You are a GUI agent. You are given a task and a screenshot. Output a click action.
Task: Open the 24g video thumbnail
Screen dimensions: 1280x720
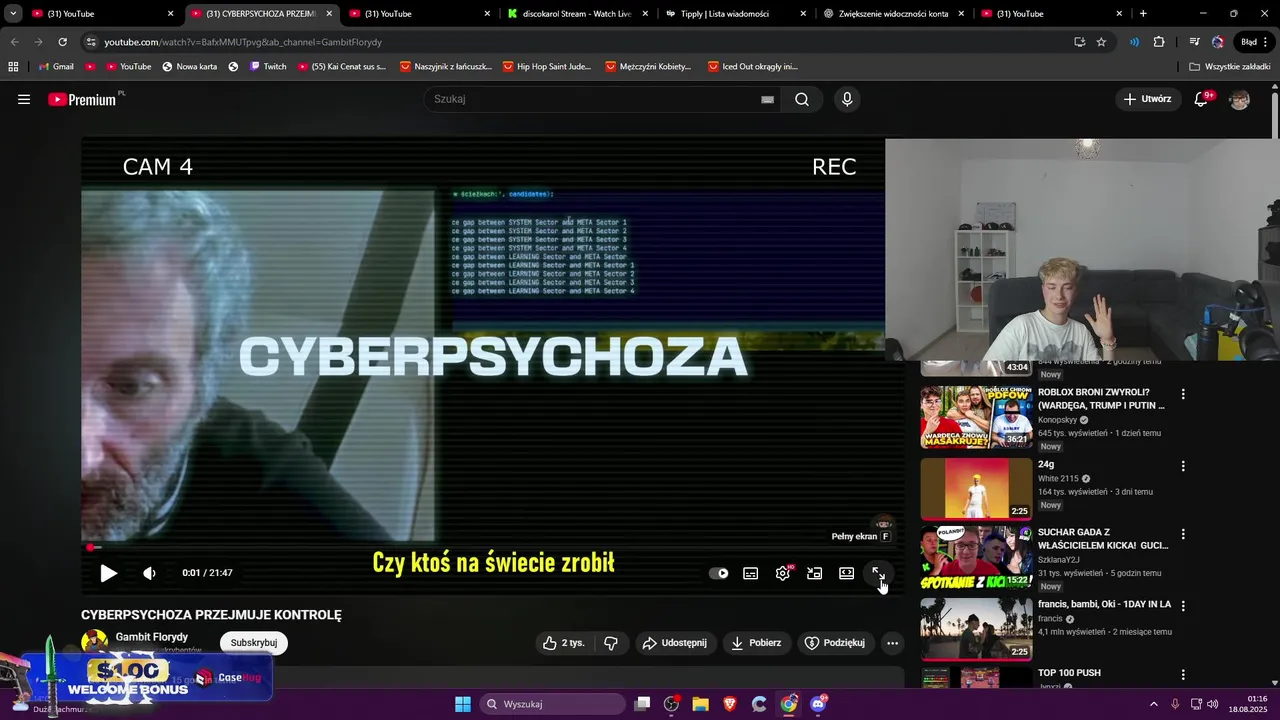point(976,488)
